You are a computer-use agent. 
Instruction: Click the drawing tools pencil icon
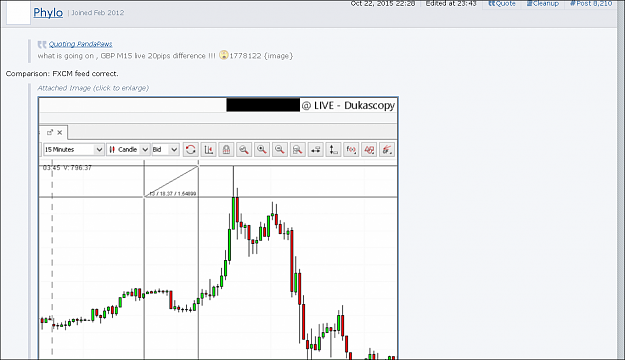(x=387, y=150)
